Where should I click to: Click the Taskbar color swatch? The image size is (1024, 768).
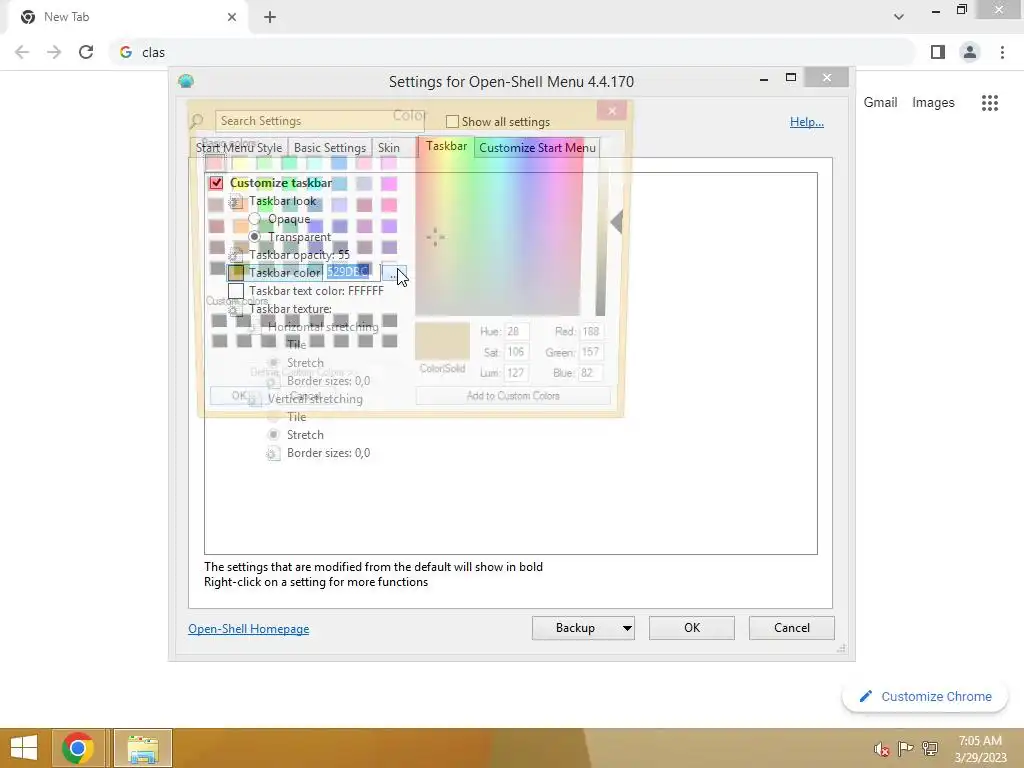(236, 272)
